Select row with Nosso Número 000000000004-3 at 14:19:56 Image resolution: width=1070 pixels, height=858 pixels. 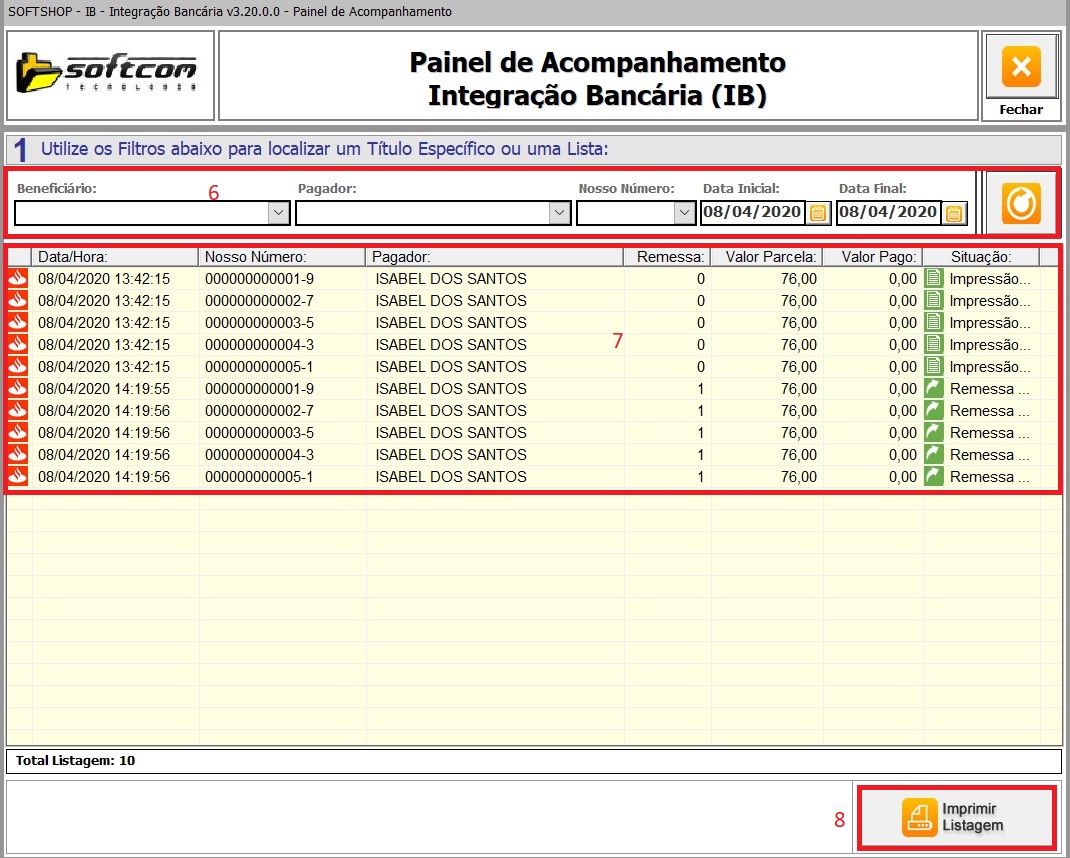point(259,455)
